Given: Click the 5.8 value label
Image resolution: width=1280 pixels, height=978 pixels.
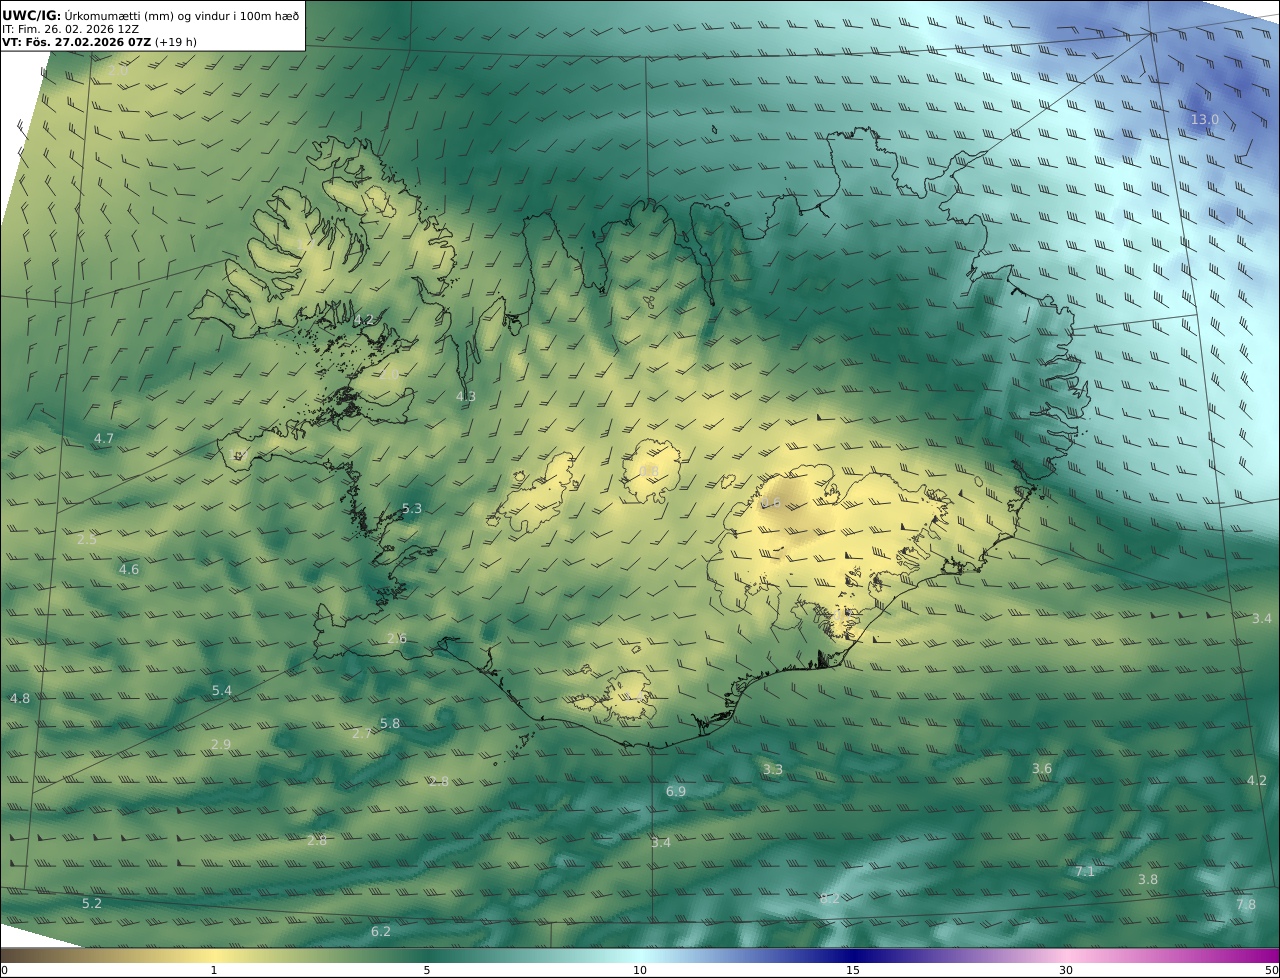Looking at the screenshot, I should pos(390,724).
